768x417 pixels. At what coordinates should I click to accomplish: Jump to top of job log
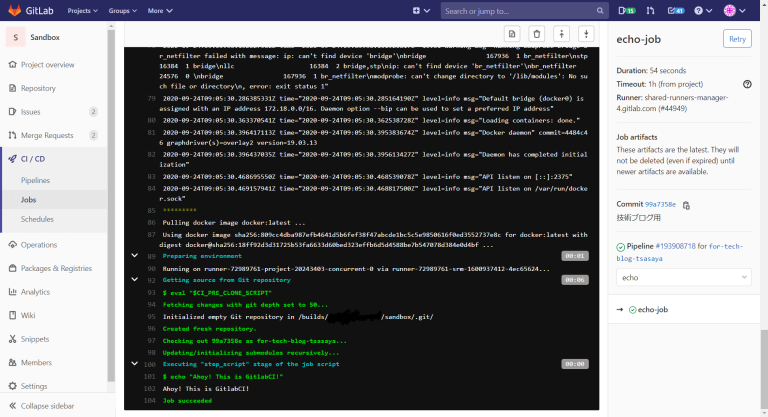click(561, 34)
